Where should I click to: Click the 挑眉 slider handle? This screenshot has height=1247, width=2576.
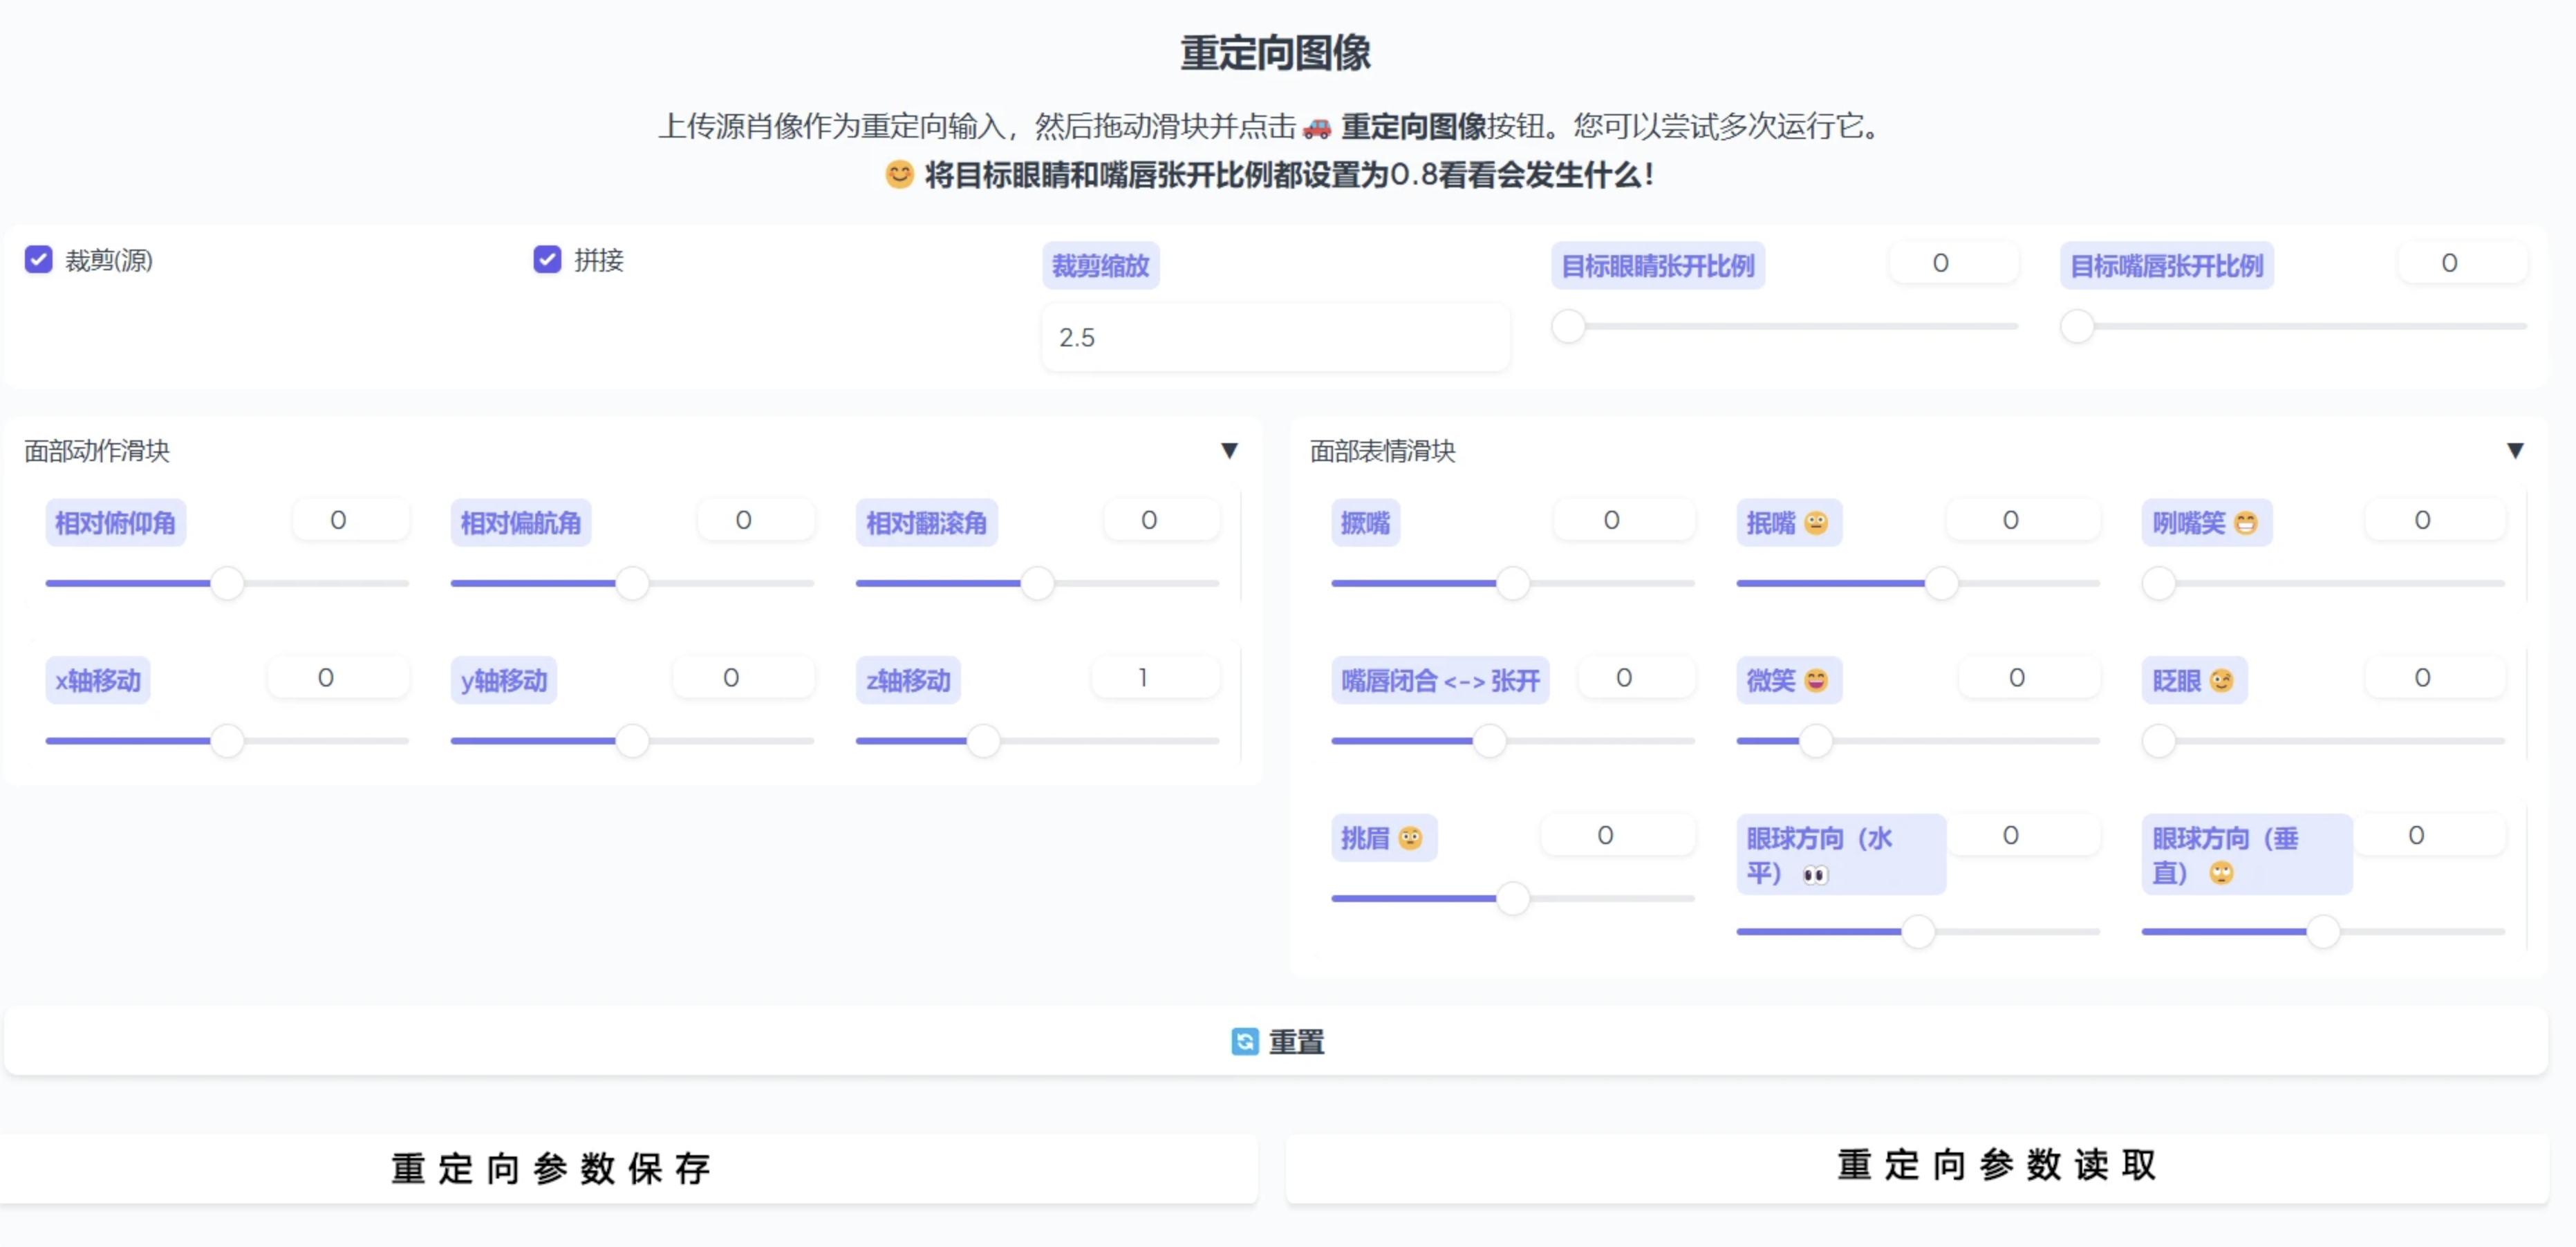tap(1513, 898)
